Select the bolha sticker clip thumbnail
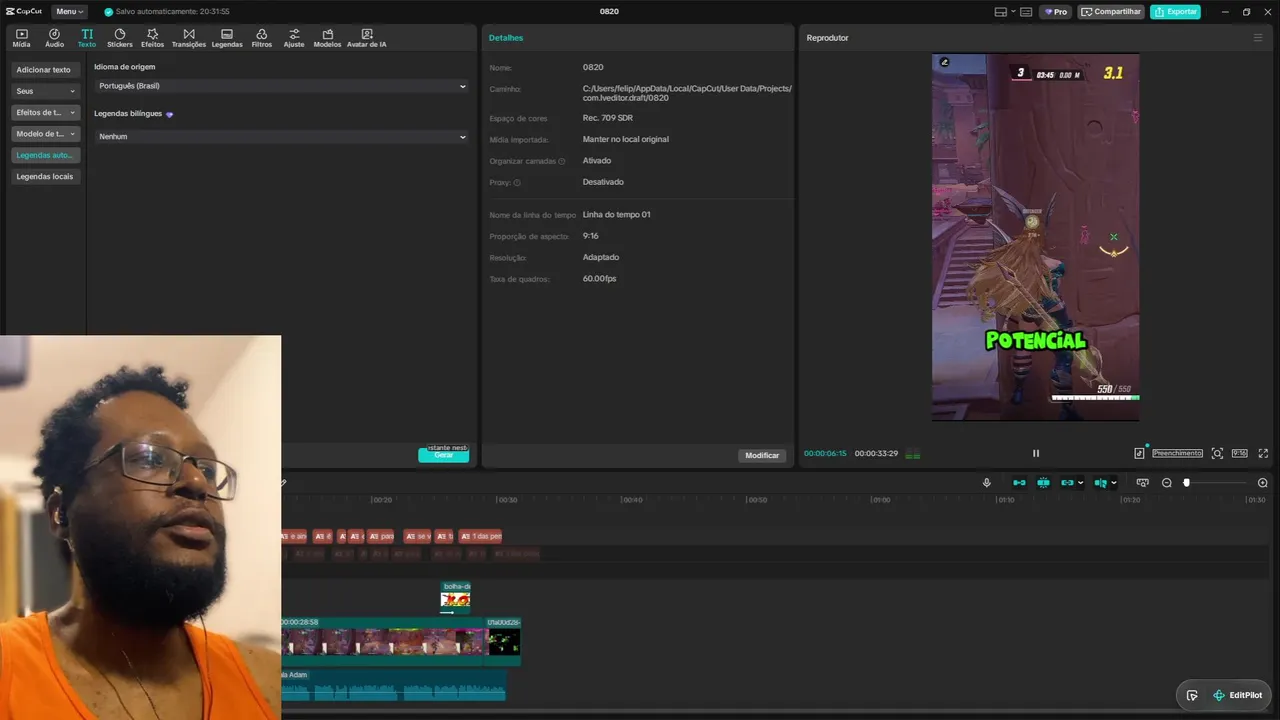The height and width of the screenshot is (720, 1280). tap(455, 600)
